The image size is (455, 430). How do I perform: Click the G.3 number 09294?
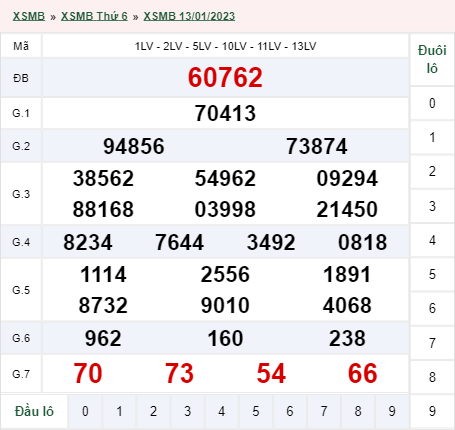point(347,178)
